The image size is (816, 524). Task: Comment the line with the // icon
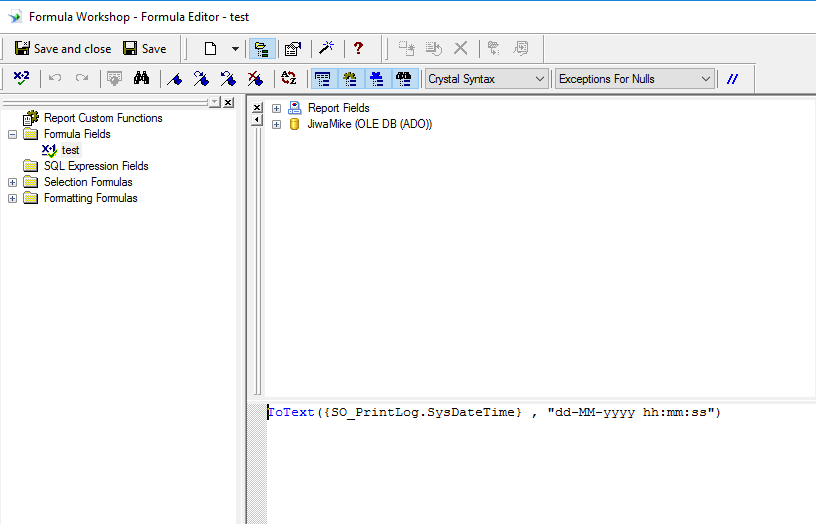[x=732, y=79]
